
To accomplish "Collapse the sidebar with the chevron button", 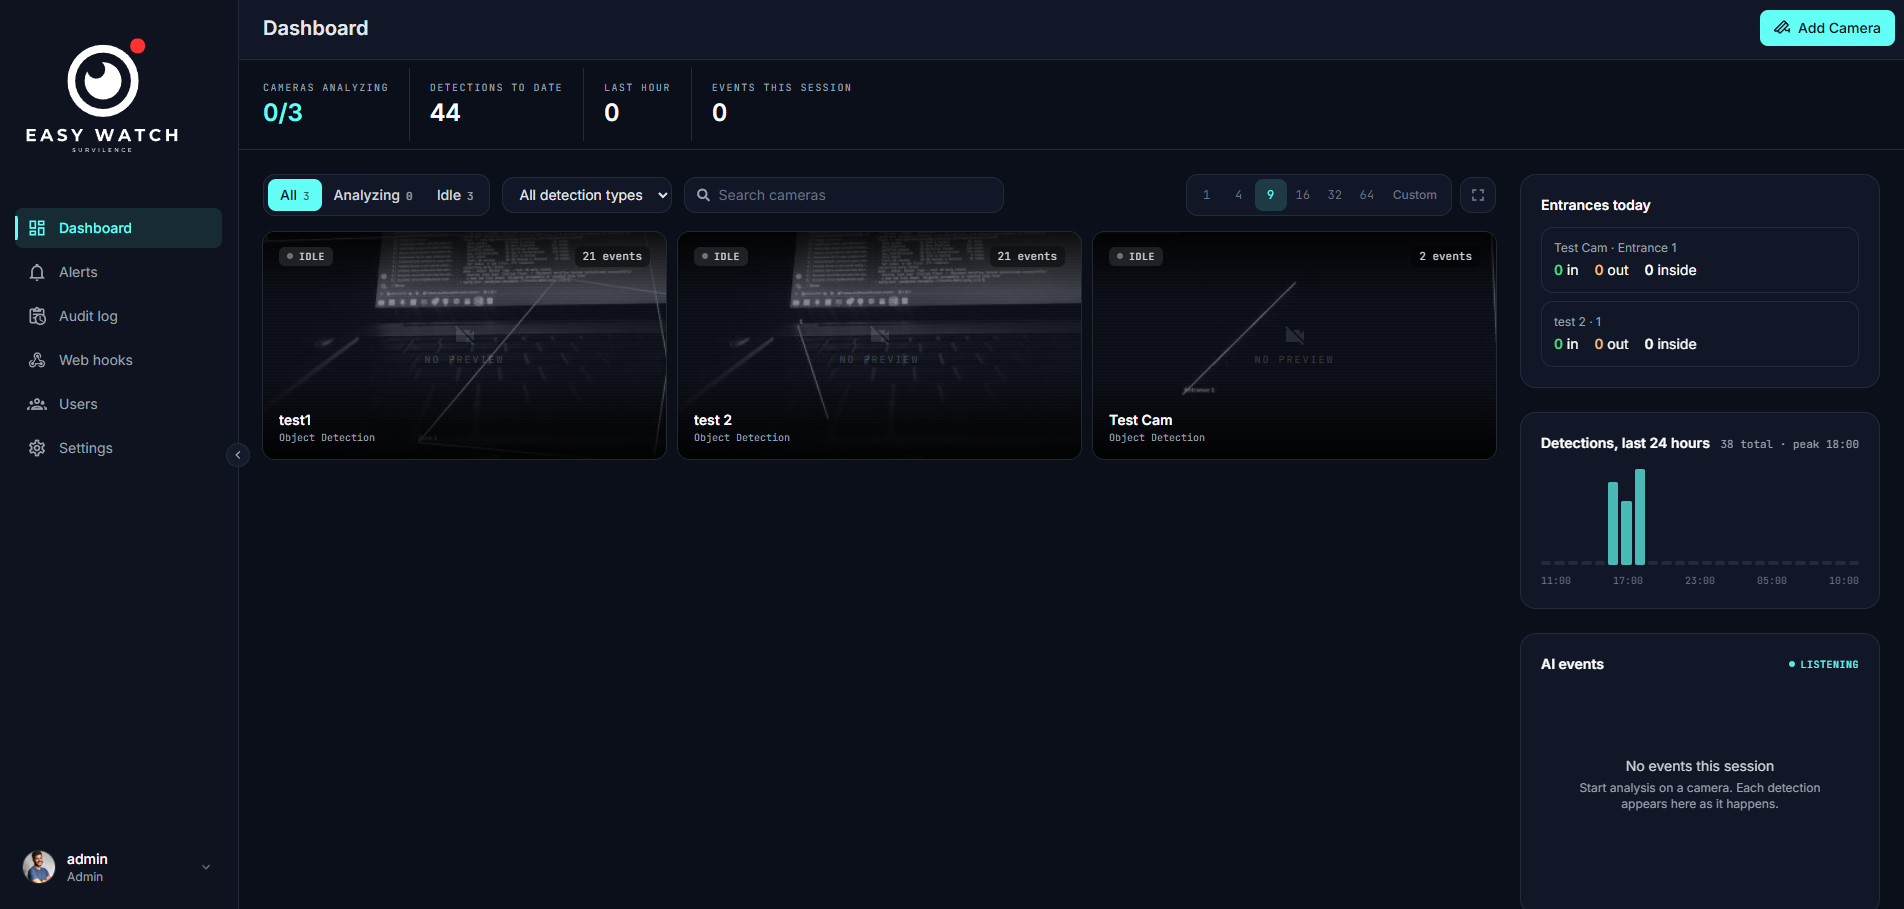I will click(x=238, y=455).
